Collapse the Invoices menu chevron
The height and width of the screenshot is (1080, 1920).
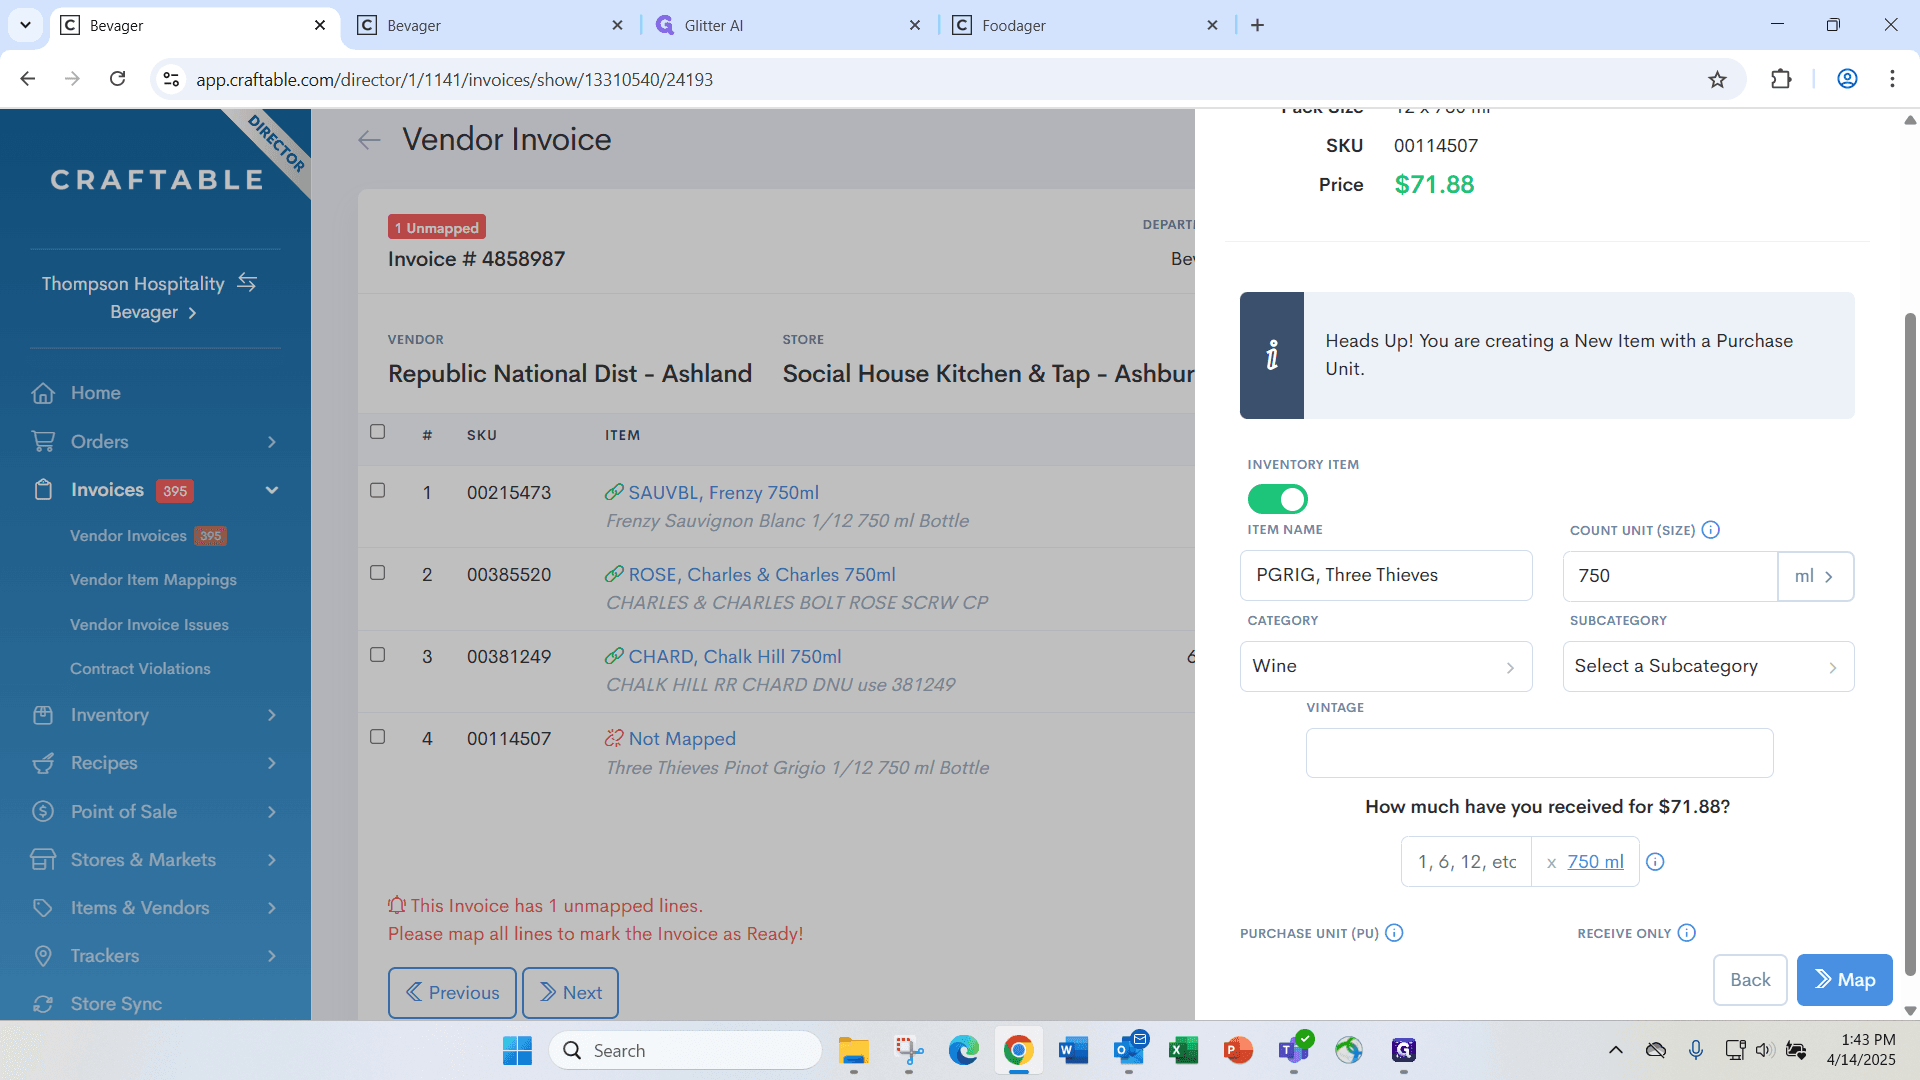[272, 490]
